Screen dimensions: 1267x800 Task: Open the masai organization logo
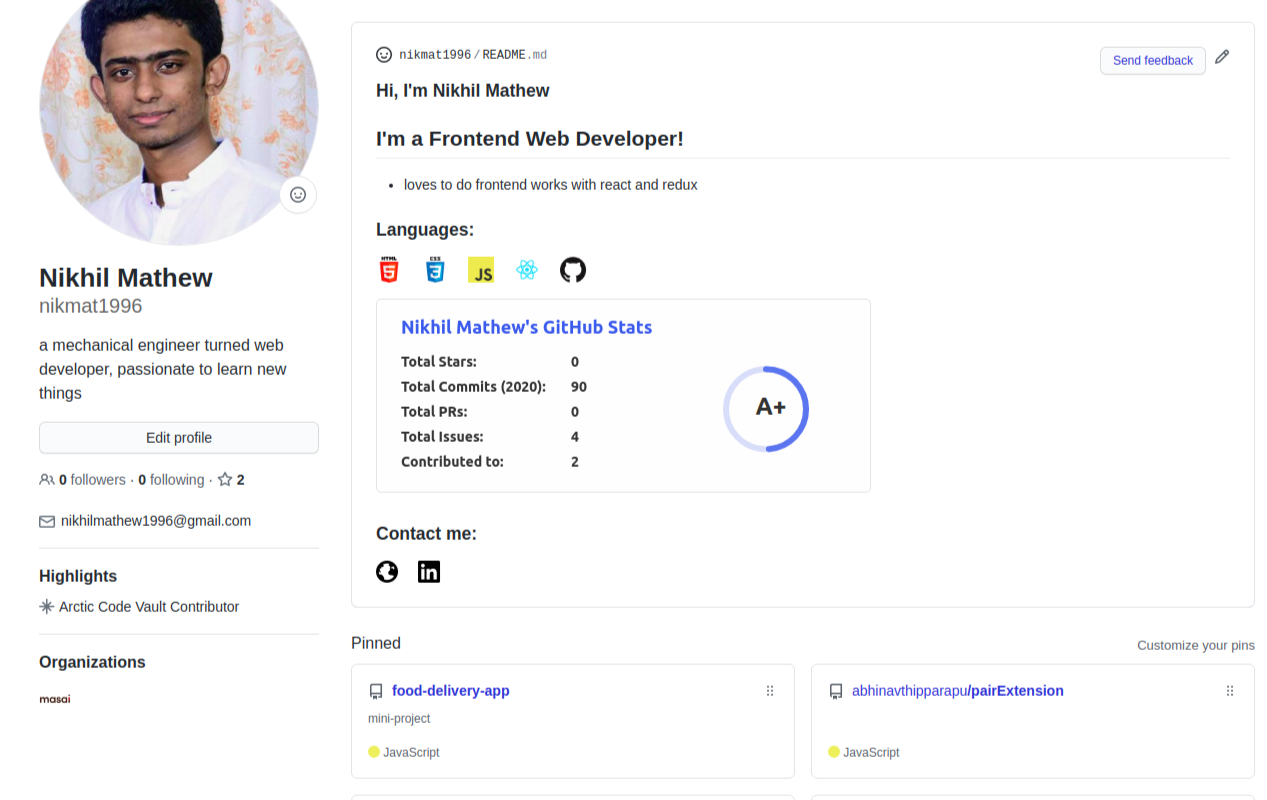point(55,699)
